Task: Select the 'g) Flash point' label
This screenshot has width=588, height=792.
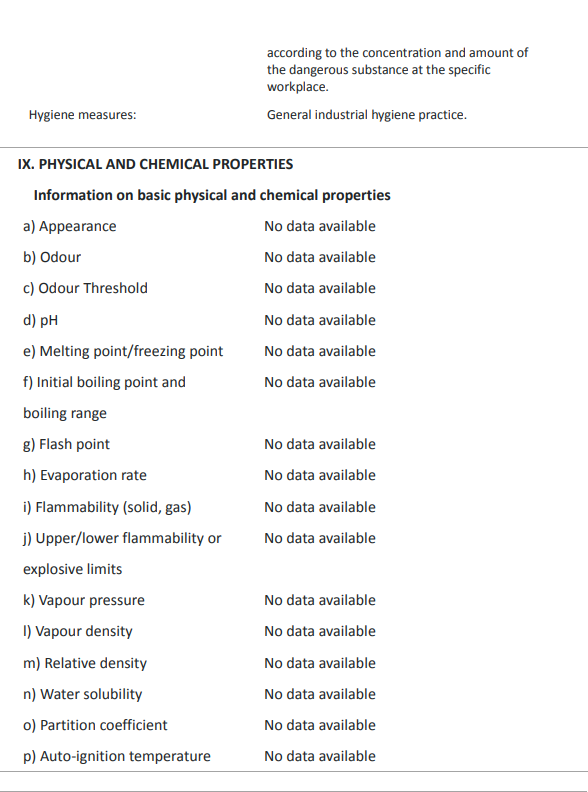Action: 66,444
